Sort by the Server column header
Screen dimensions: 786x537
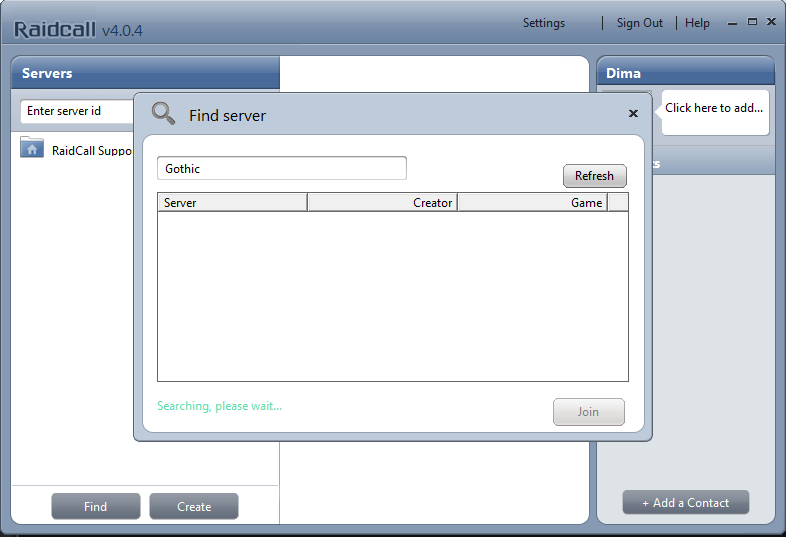[x=232, y=203]
